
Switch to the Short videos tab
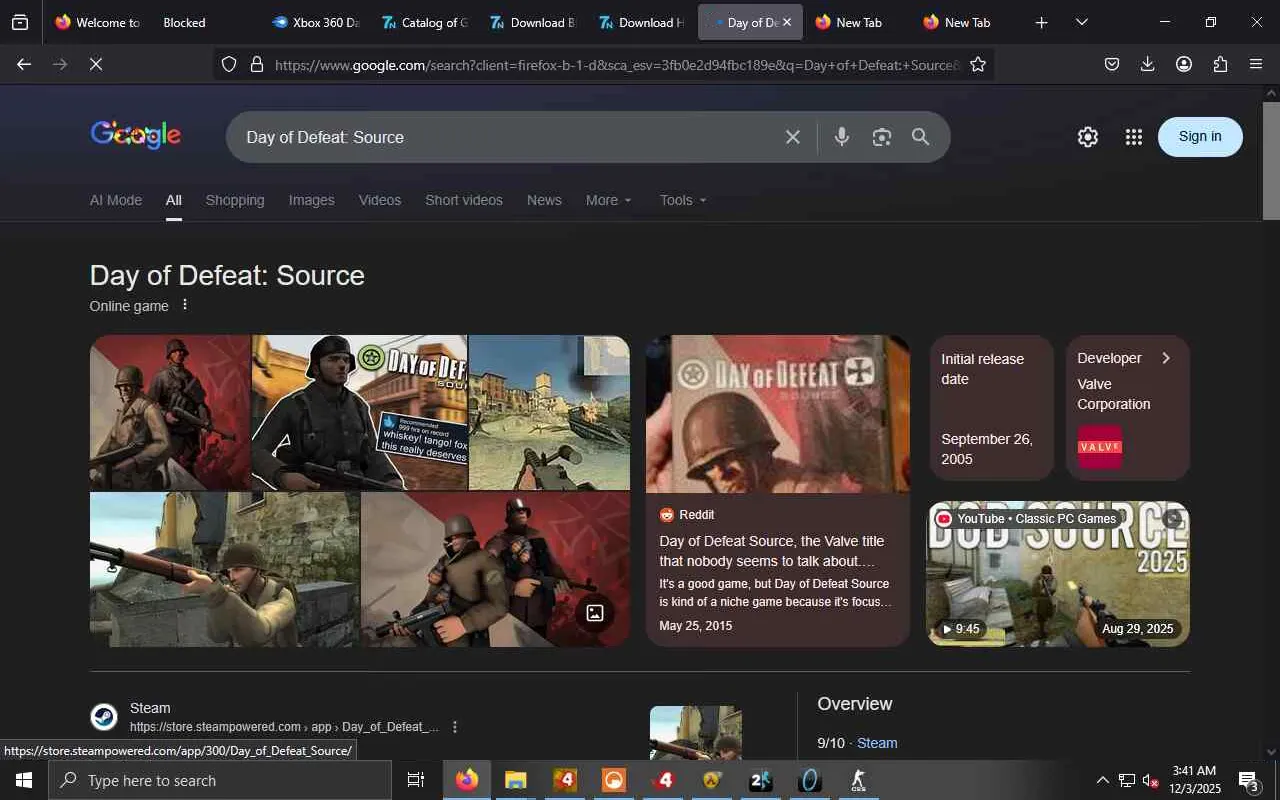click(464, 200)
